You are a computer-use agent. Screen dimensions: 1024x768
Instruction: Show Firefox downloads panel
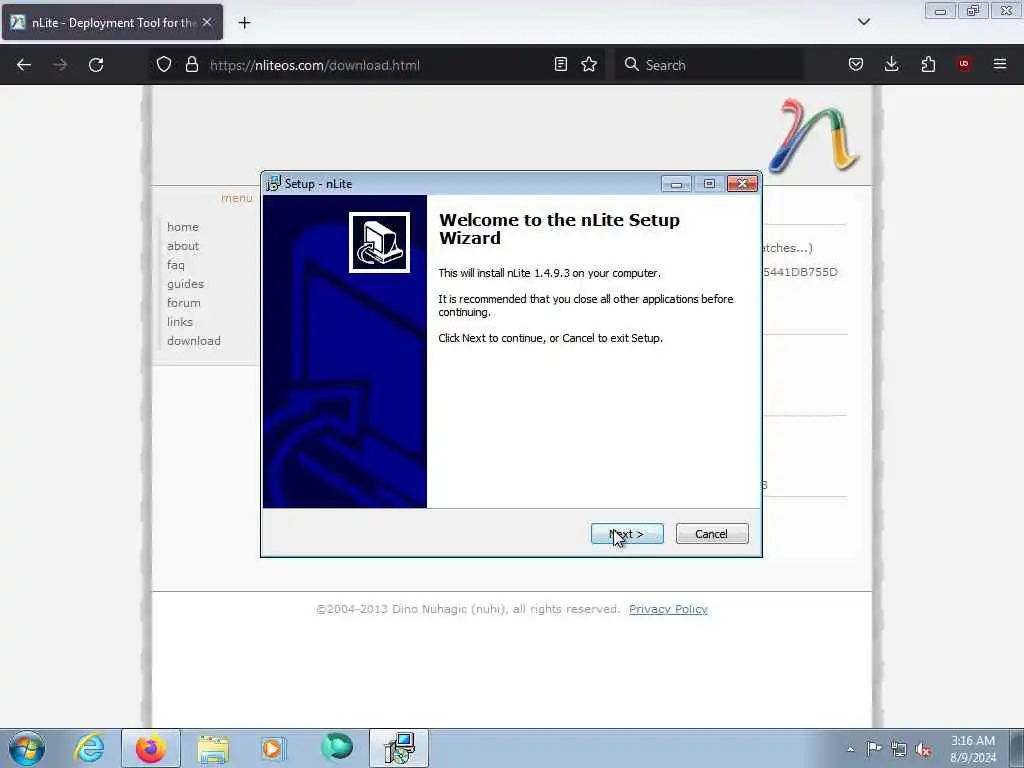pos(891,65)
